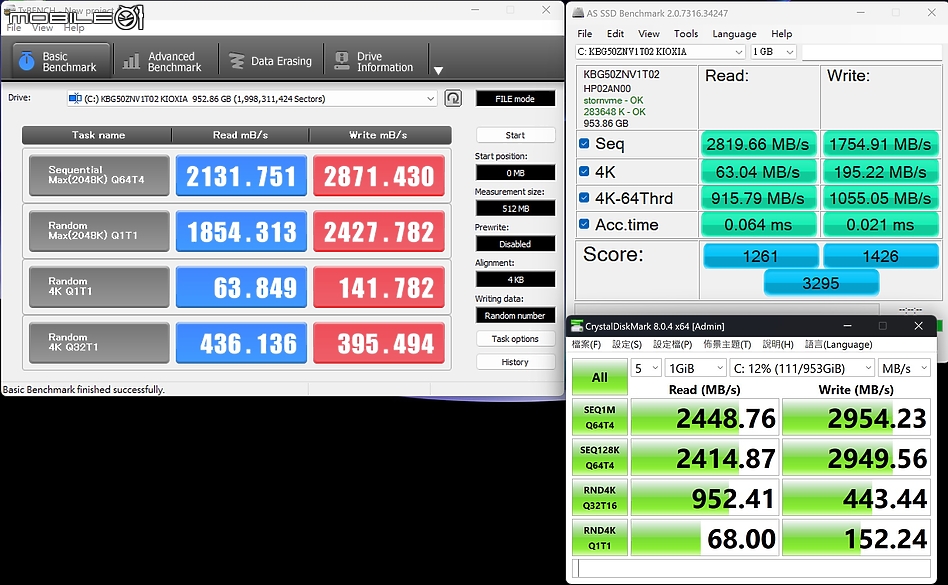The height and width of the screenshot is (585, 948).
Task: Click the 'stornvme - OK' driver status text
Action: pos(613,100)
